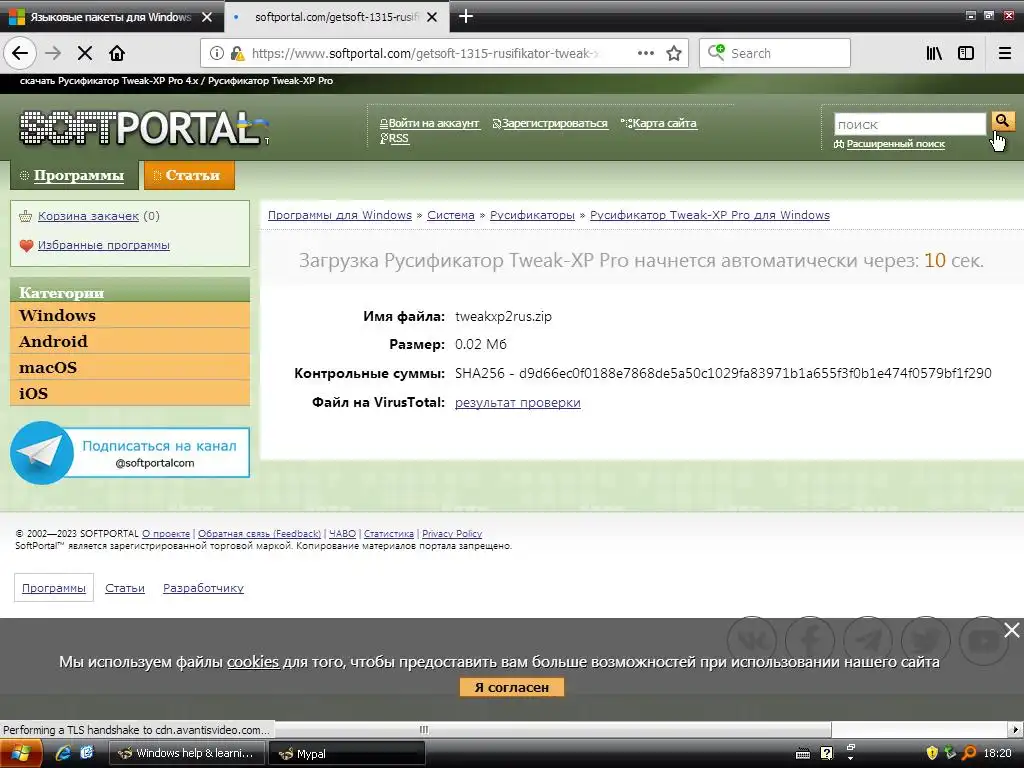
Task: Open breadcrumb Система
Action: point(451,215)
